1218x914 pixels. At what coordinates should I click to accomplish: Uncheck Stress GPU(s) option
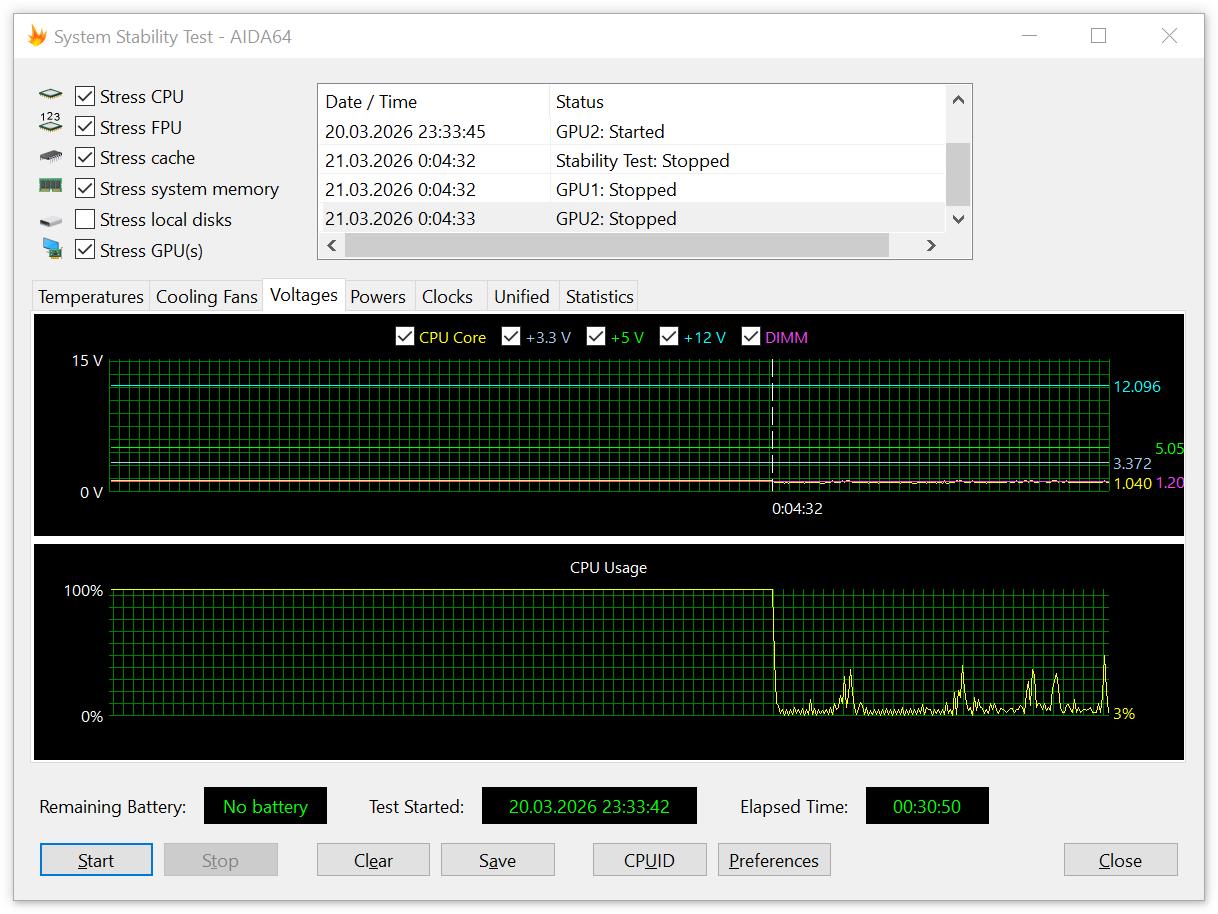(x=85, y=250)
